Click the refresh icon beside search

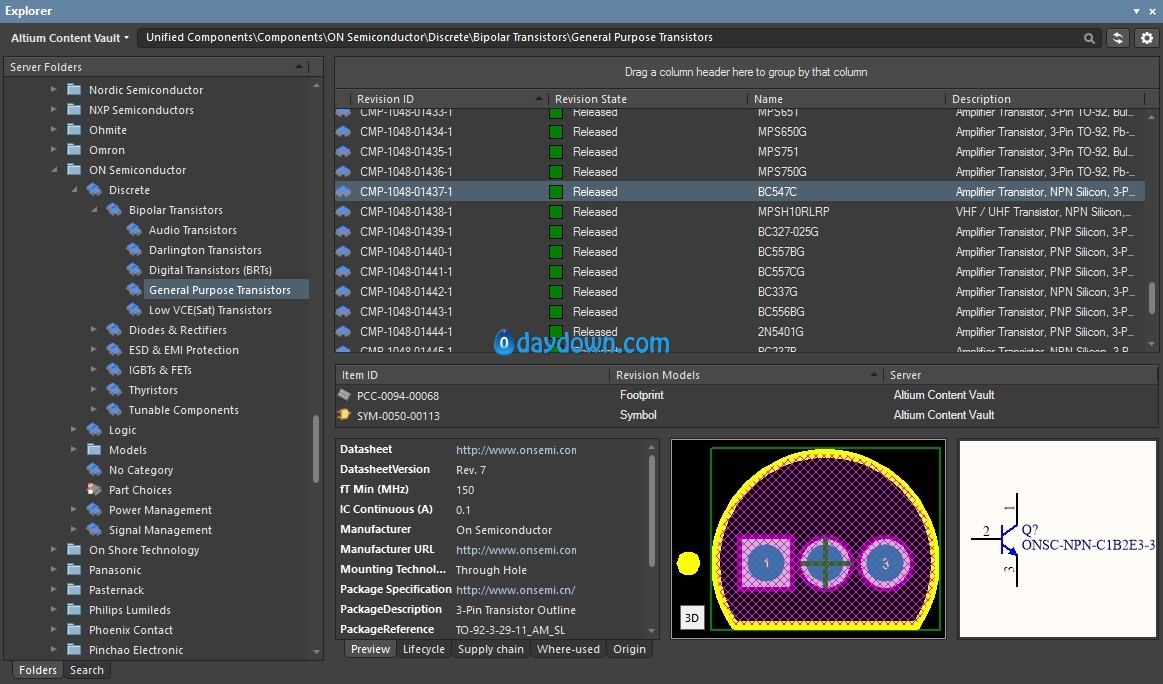click(1118, 38)
